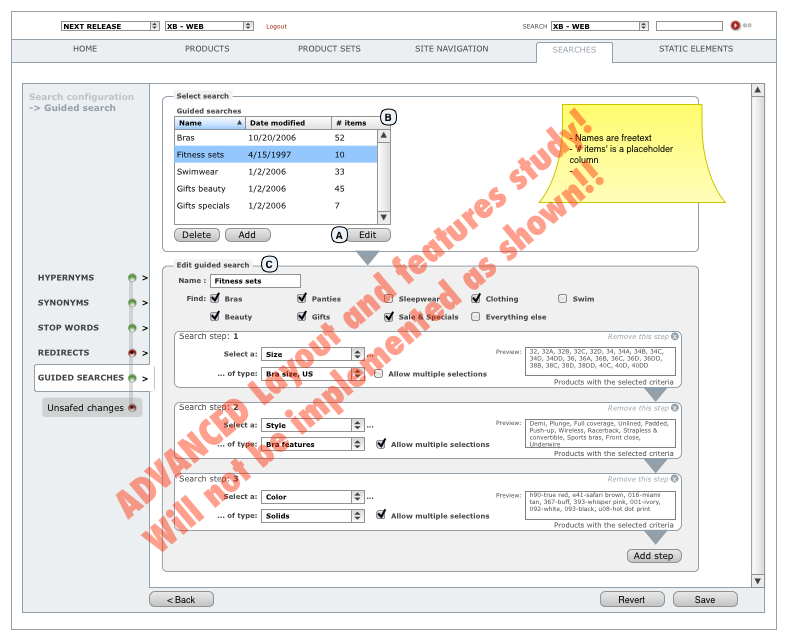
Task: Toggle the Clothing checkbox
Action: coord(476,298)
